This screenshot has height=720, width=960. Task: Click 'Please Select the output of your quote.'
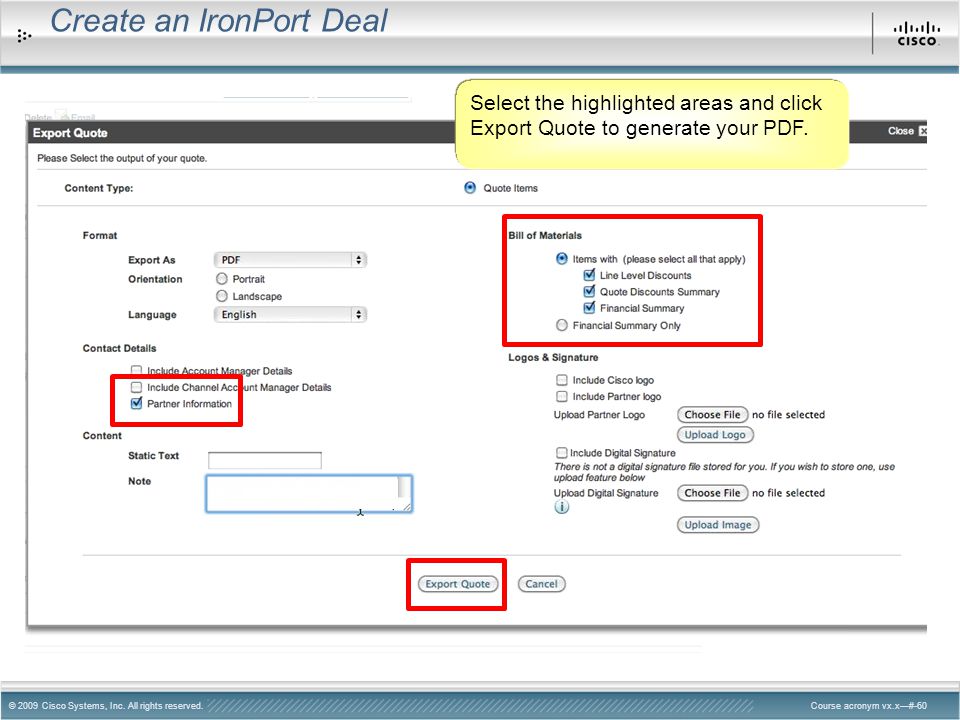click(x=122, y=158)
